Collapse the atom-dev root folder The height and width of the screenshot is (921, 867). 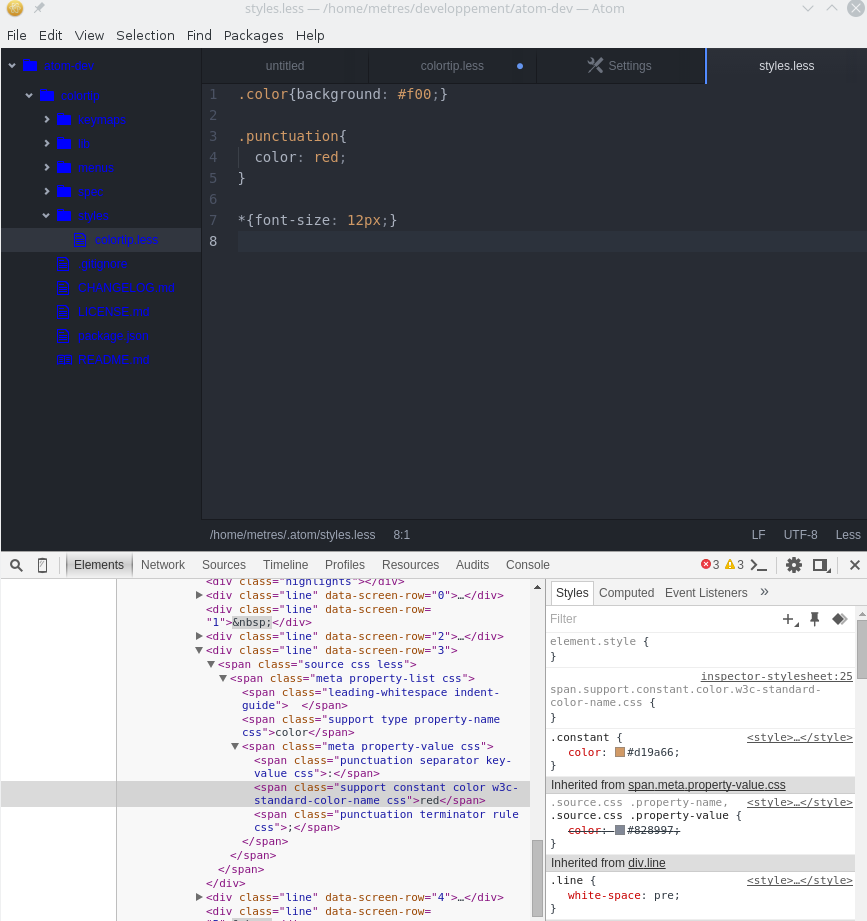pos(12,65)
